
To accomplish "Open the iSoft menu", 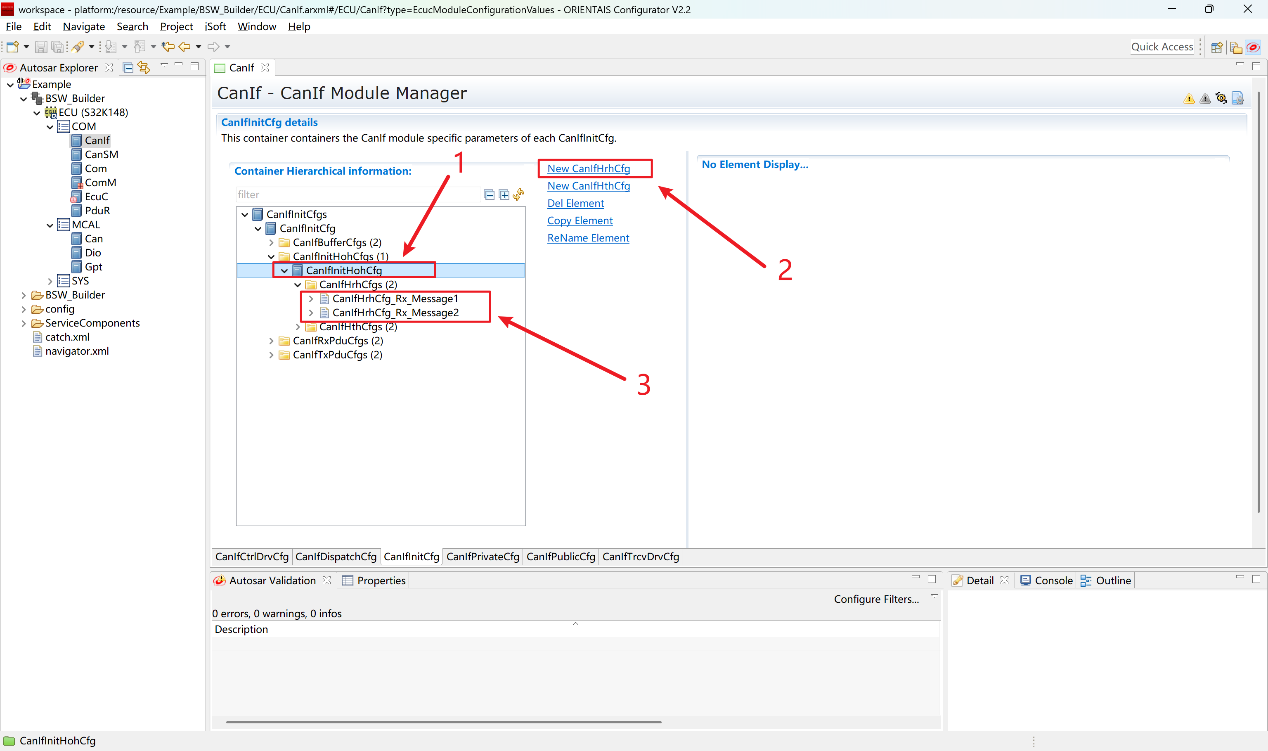I will 215,27.
